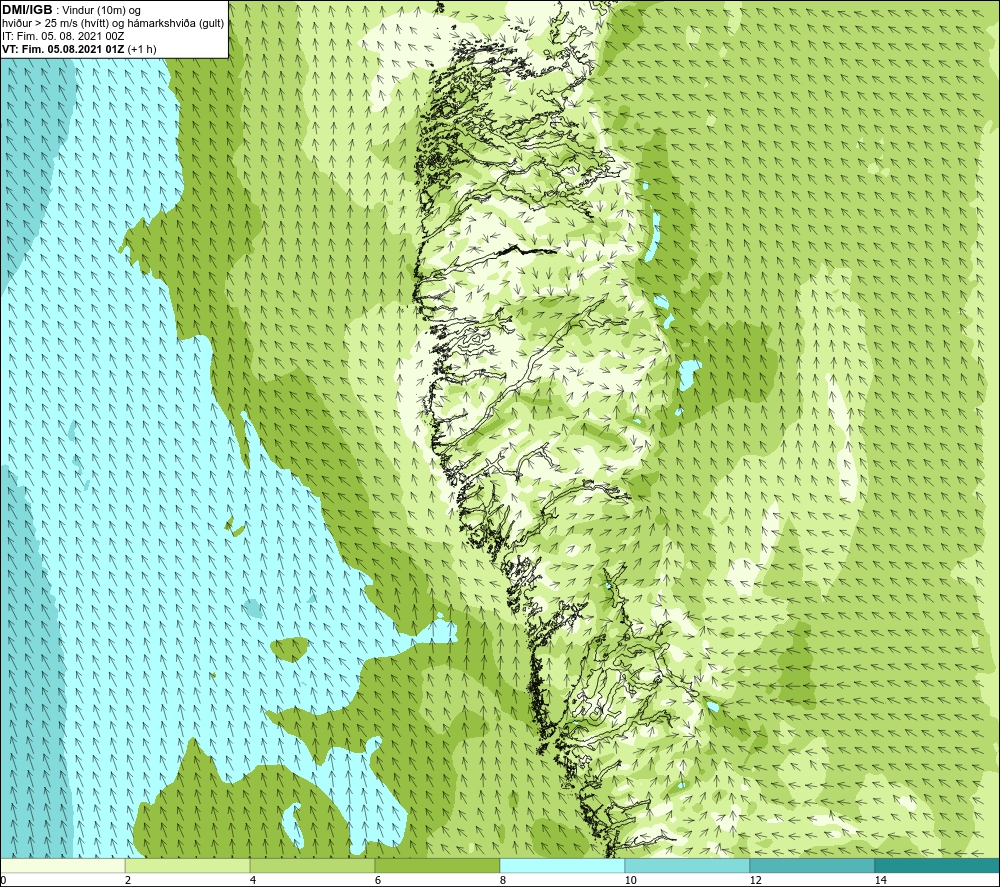
Task: Click the 'IT: Fim. 05. 08. 2021 00Z' line
Action: [63, 36]
